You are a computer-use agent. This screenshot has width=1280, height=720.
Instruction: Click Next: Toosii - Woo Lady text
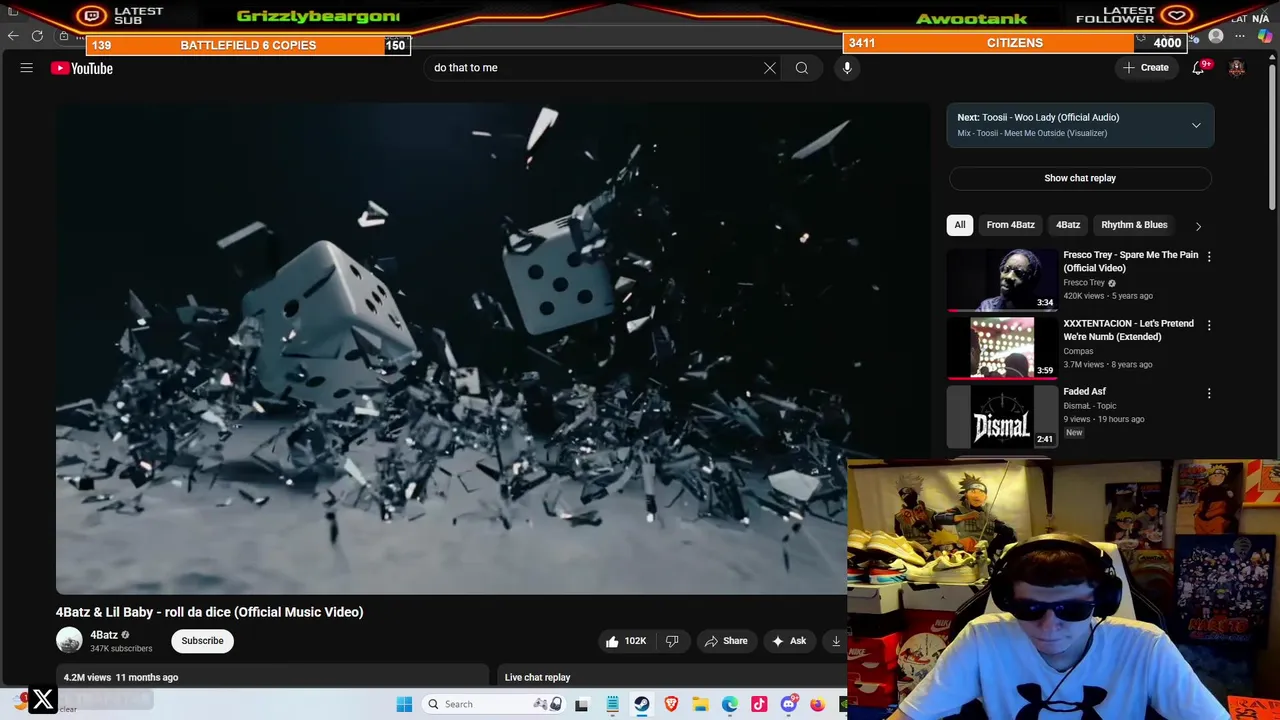click(1038, 118)
